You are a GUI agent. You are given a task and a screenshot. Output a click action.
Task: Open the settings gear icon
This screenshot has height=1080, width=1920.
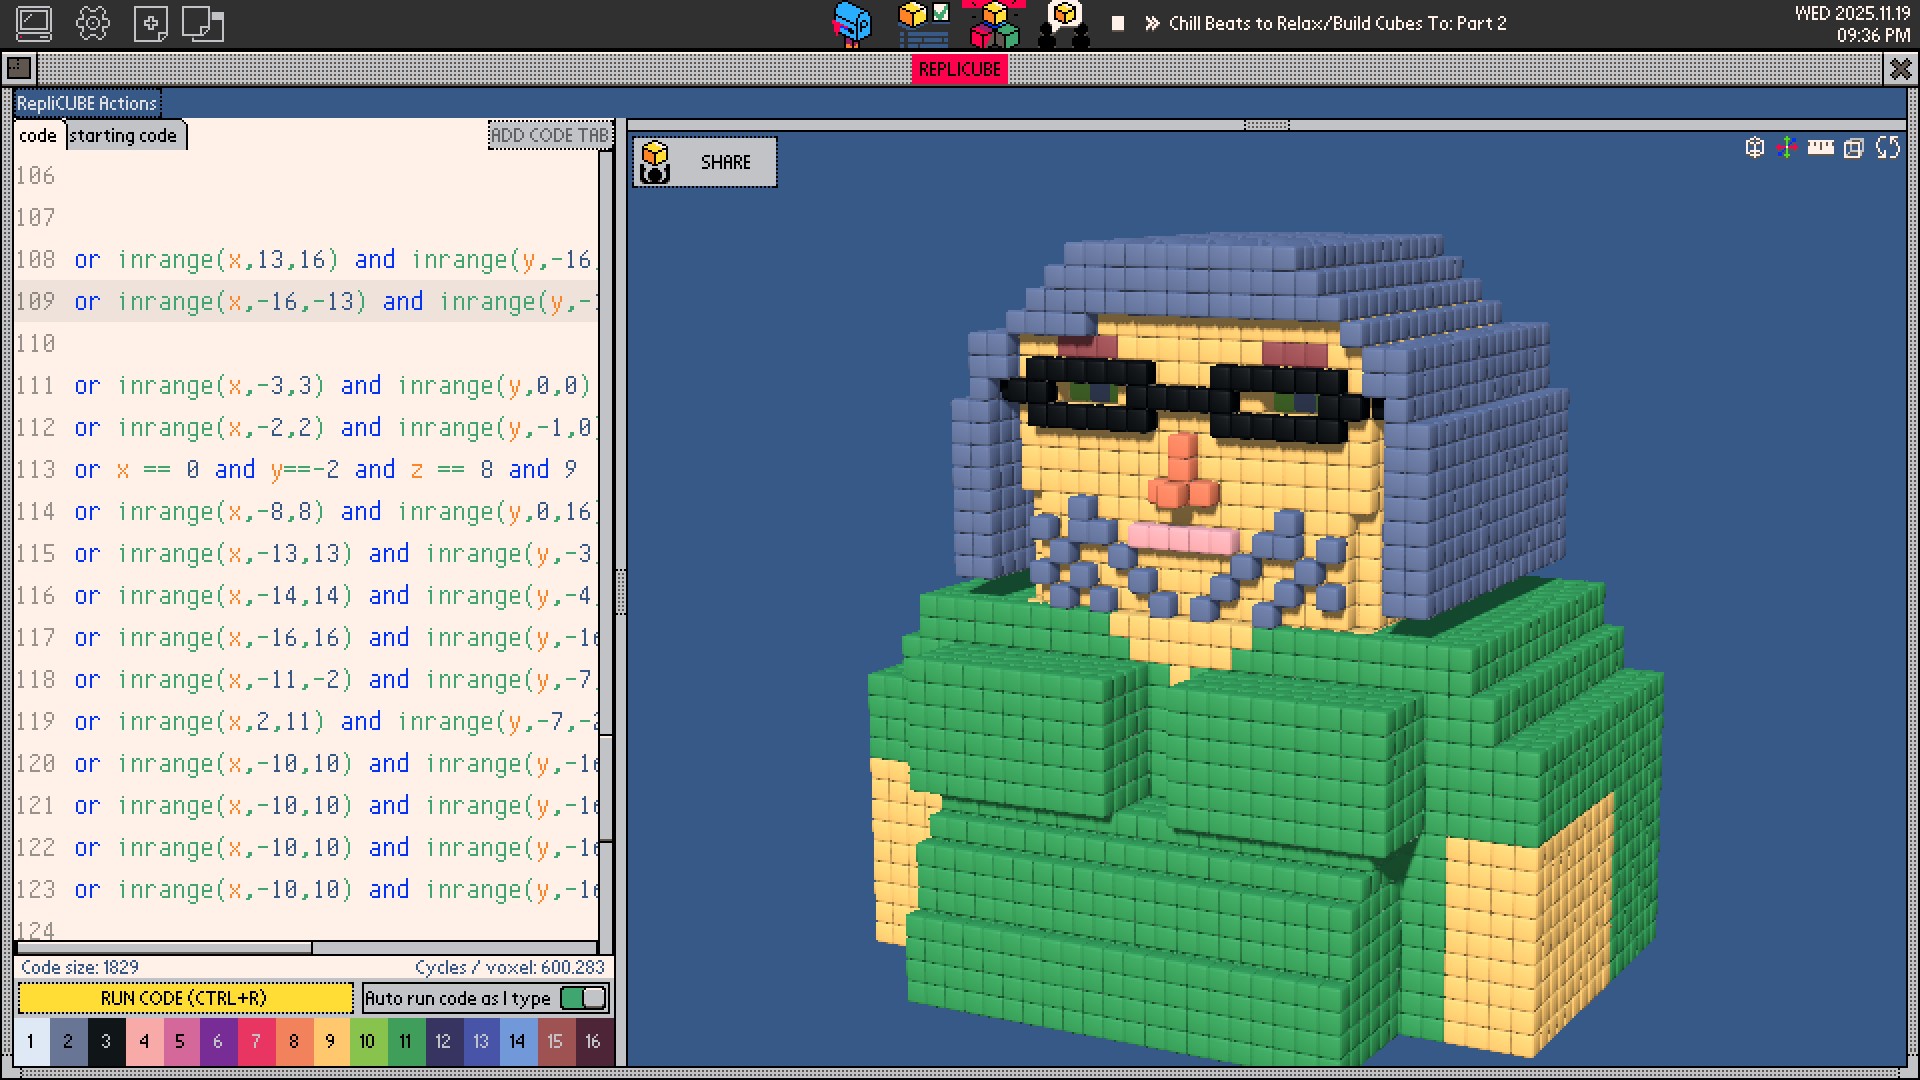(x=92, y=23)
